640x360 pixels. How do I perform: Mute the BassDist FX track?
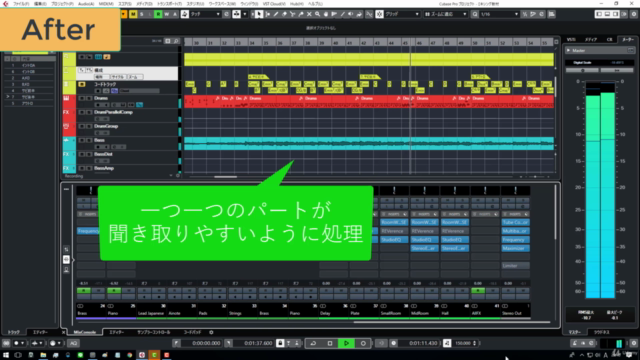(82, 154)
